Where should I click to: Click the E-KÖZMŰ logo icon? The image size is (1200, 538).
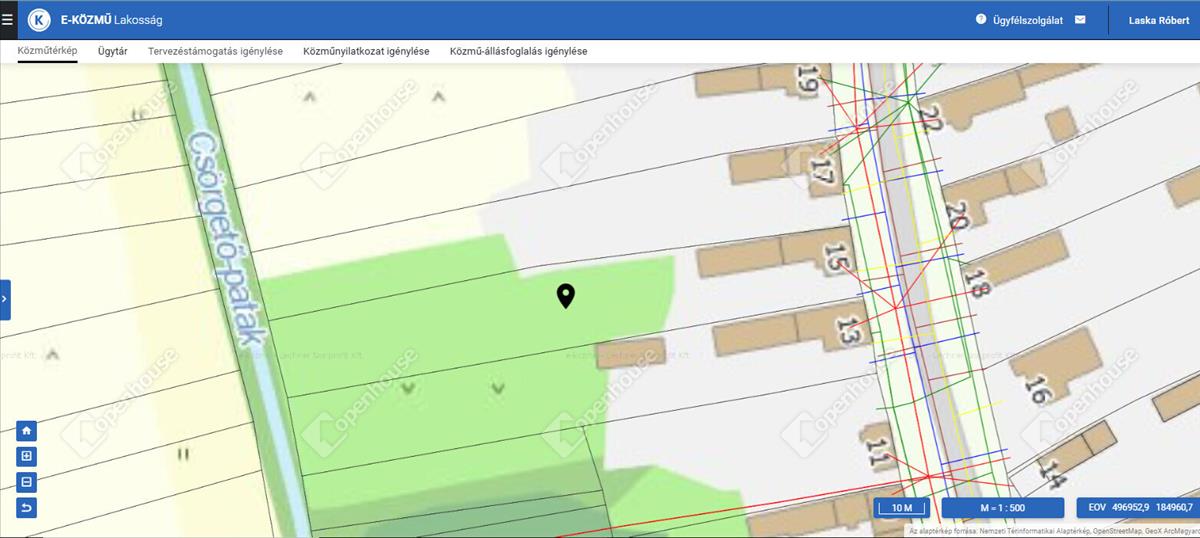click(x=39, y=19)
